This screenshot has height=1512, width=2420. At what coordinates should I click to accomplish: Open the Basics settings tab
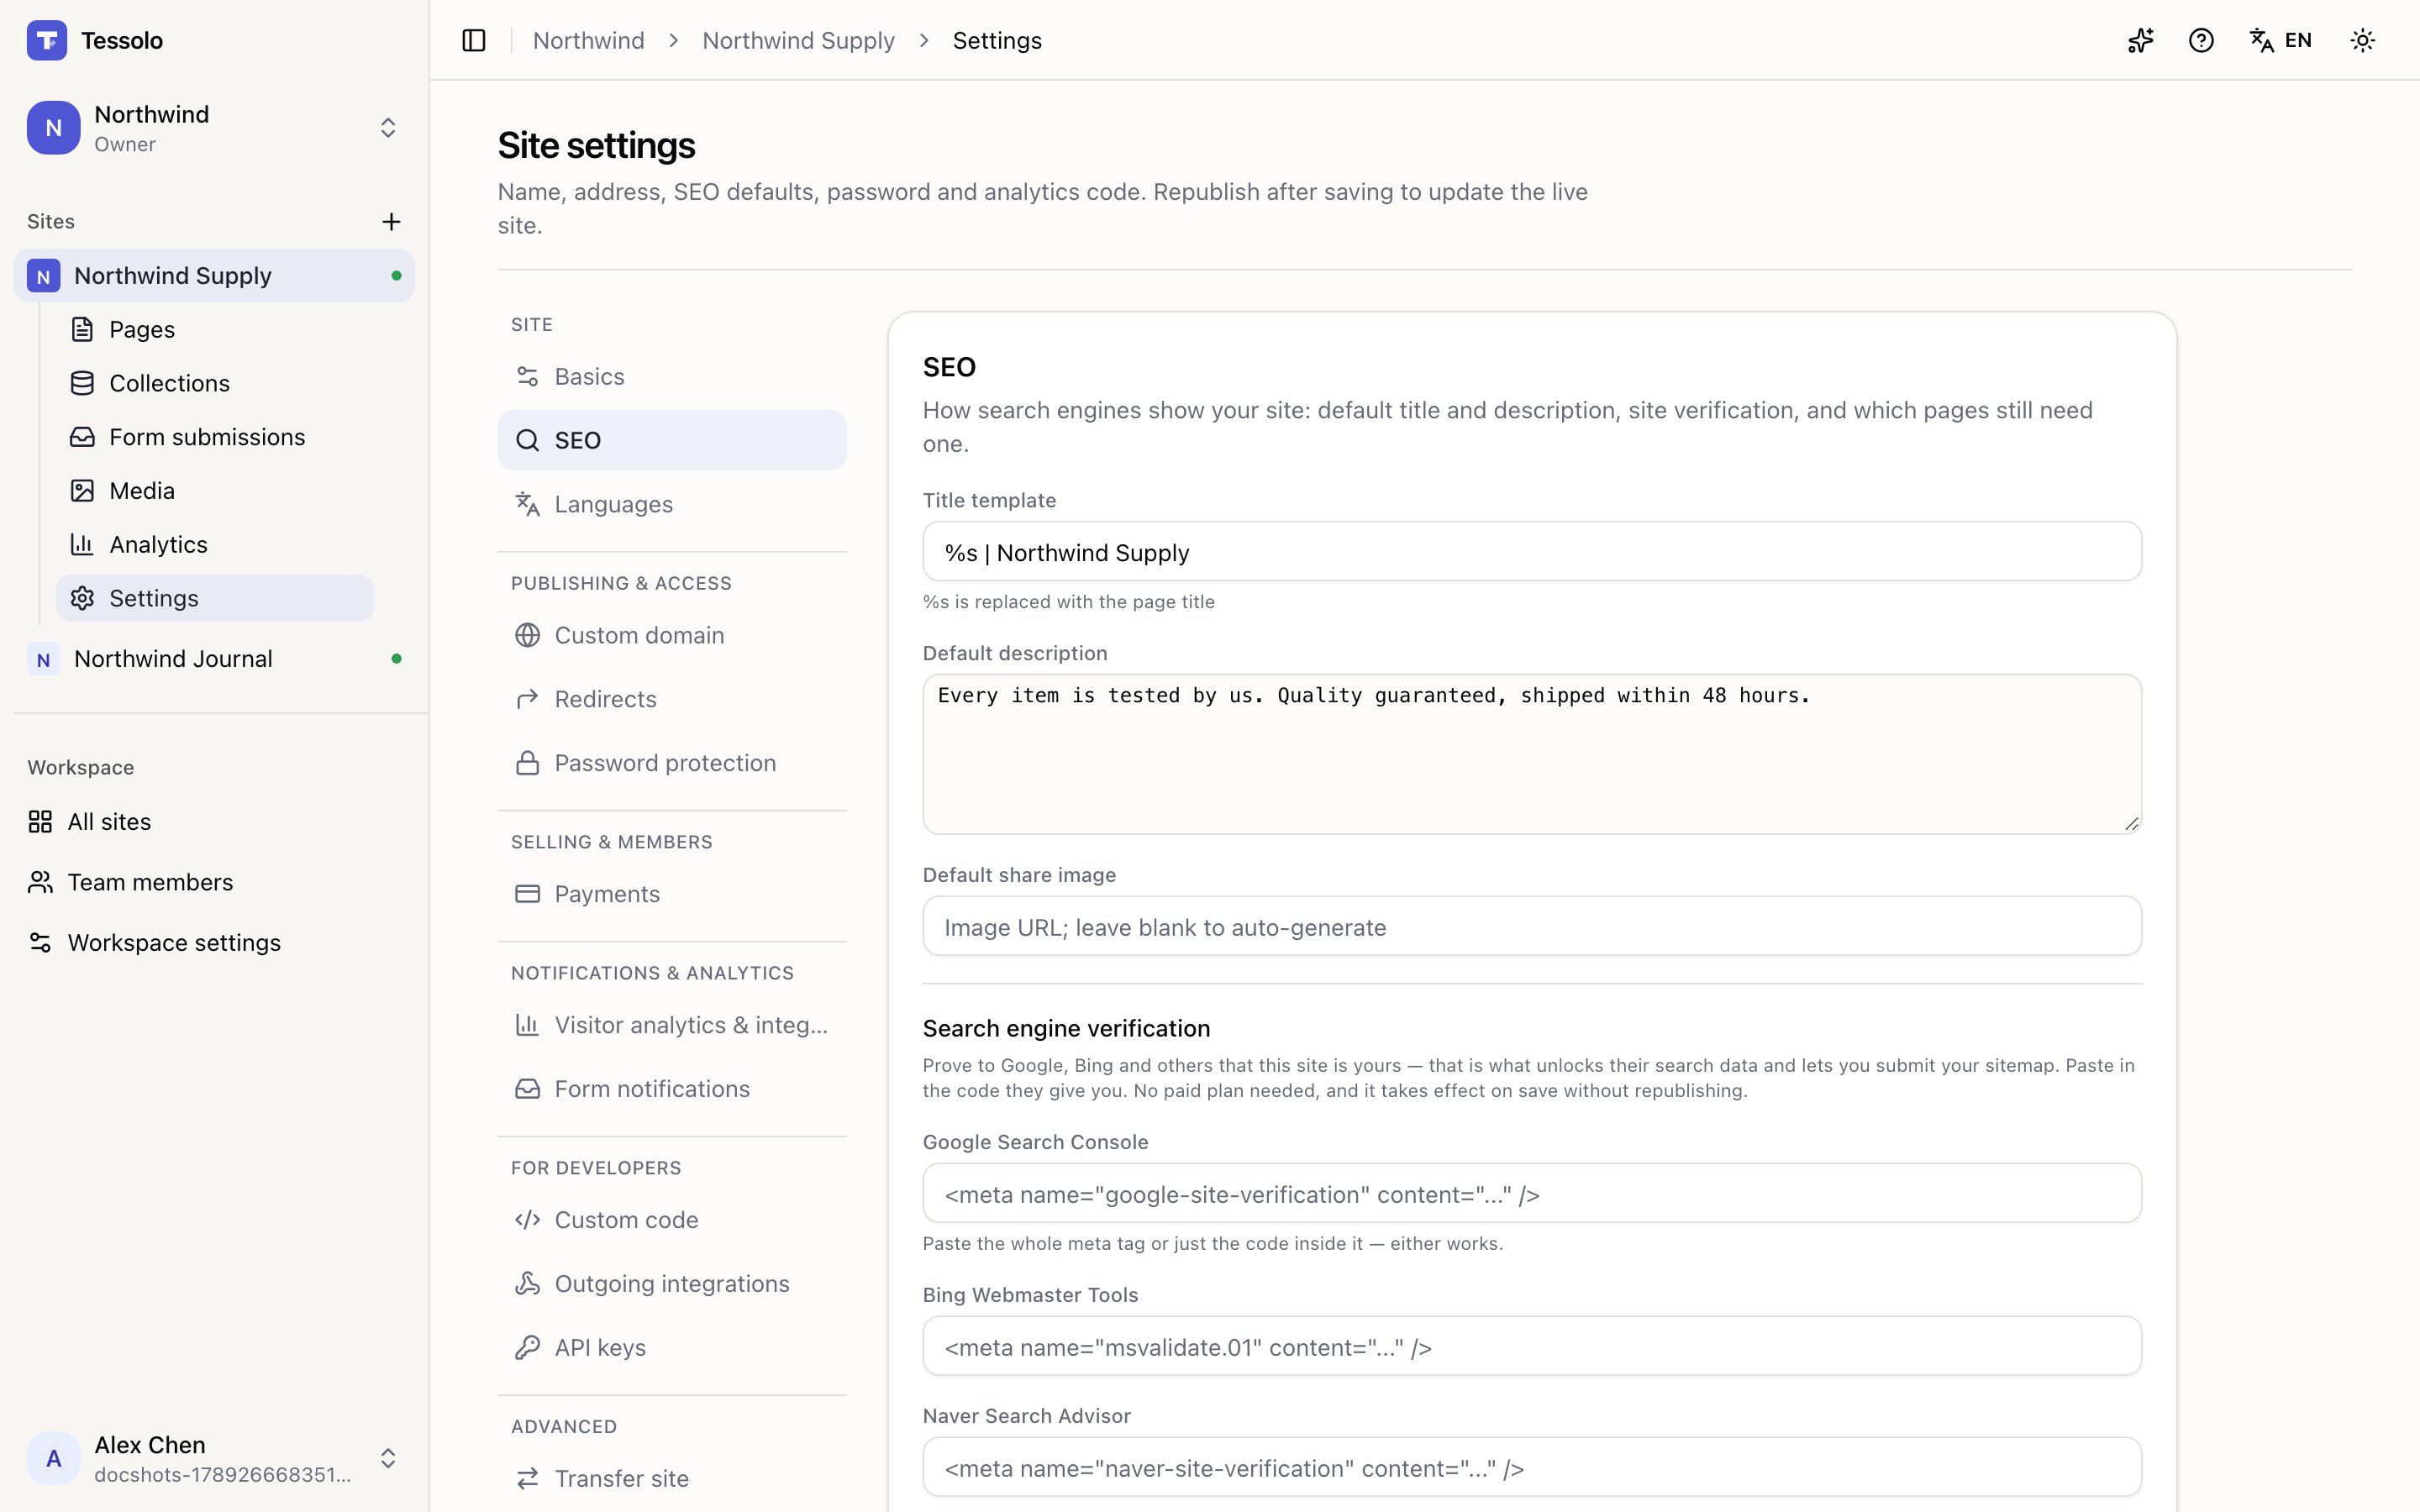(672, 377)
